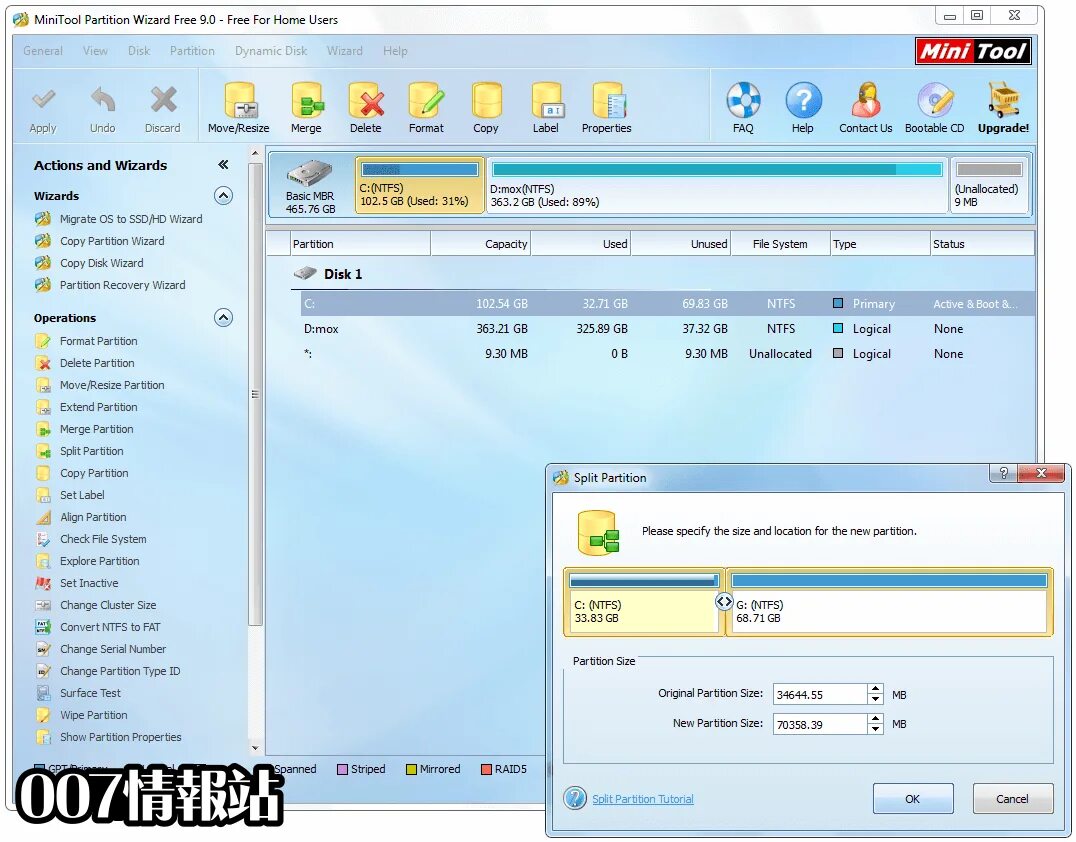Viewport: 1076px width, 842px height.
Task: Choose Set Label operation
Action: tap(82, 495)
